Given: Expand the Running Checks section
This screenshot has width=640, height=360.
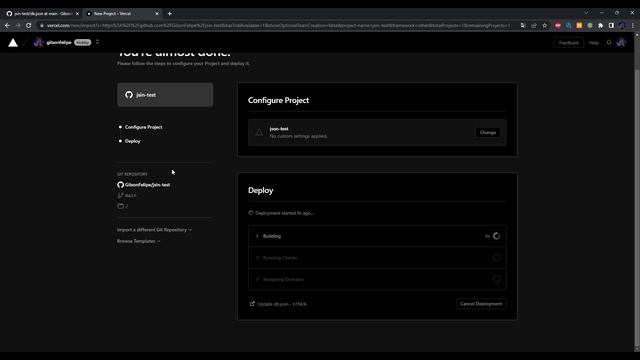Looking at the screenshot, I should 377,258.
